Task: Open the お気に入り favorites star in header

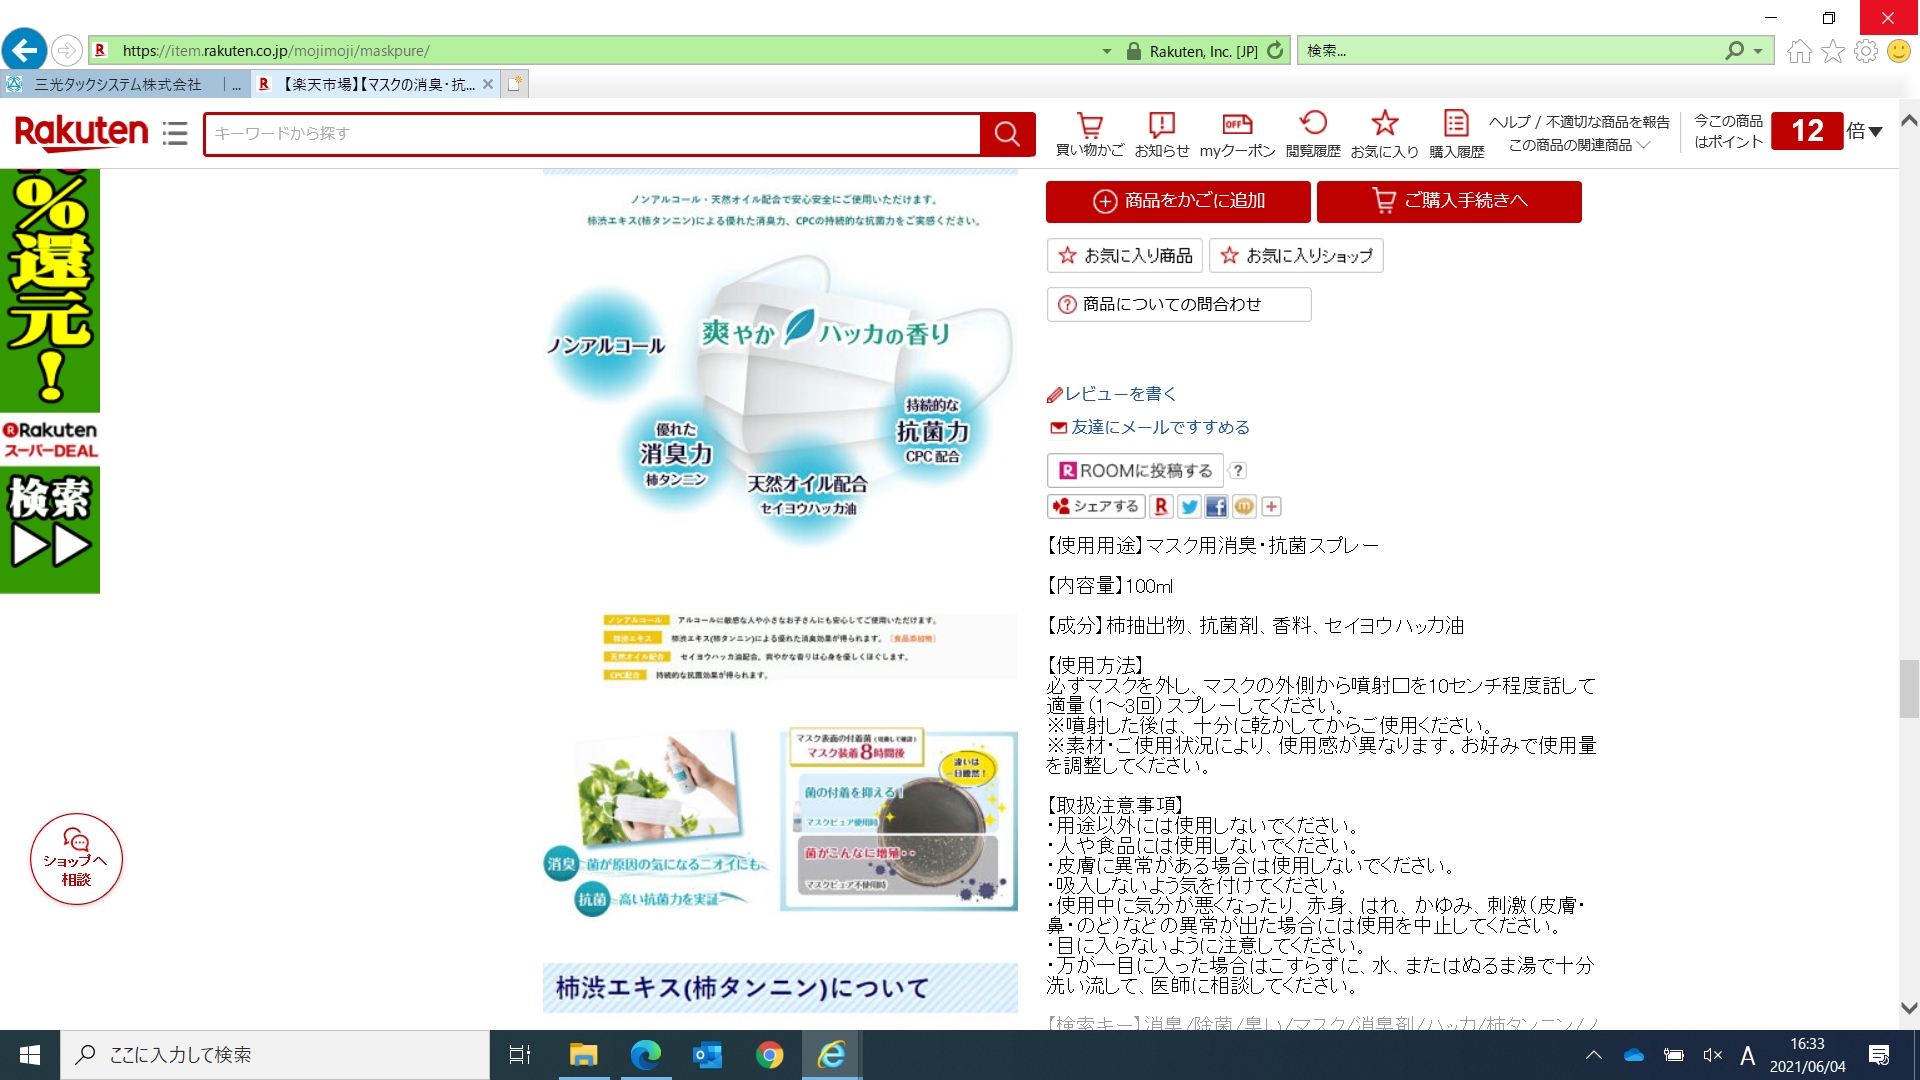Action: 1384,134
